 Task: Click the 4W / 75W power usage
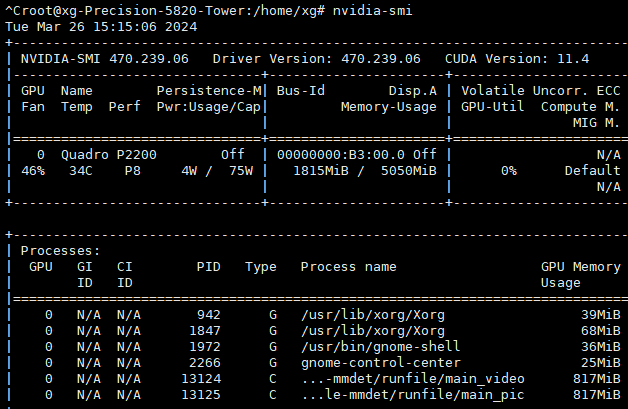pyautogui.click(x=216, y=171)
